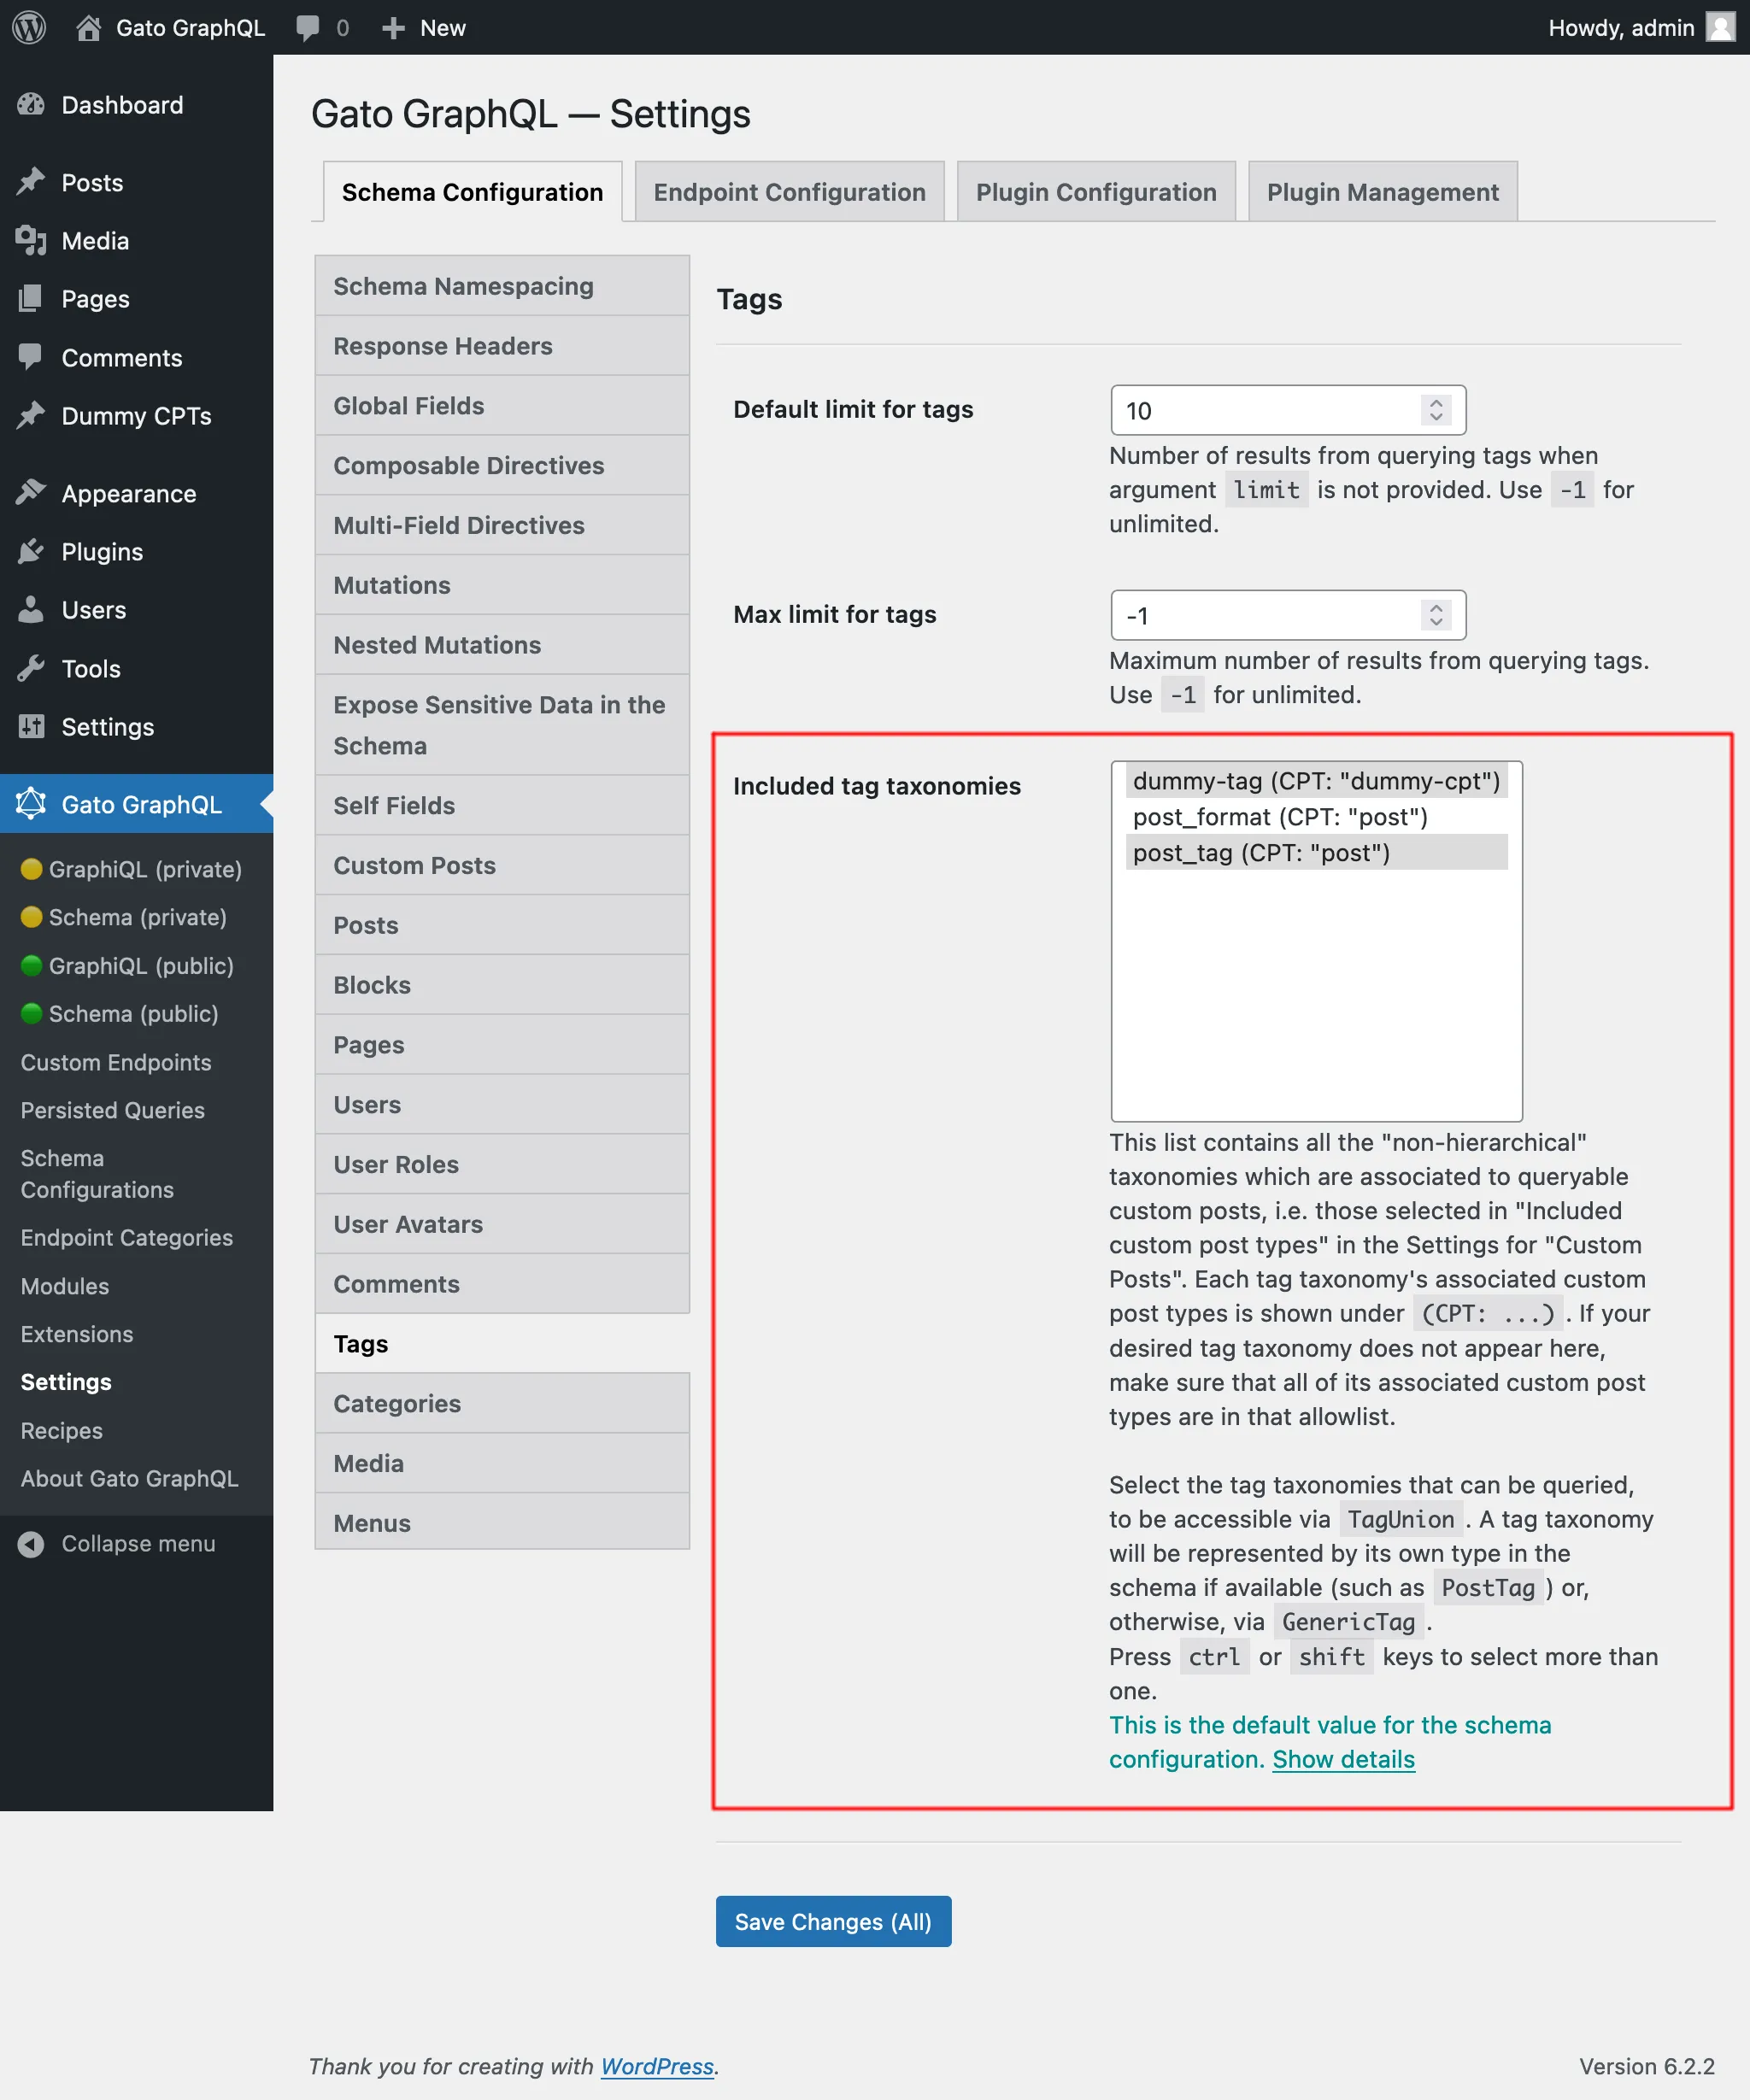This screenshot has width=1750, height=2100.
Task: Open Composable Directives section
Action: click(x=502, y=466)
